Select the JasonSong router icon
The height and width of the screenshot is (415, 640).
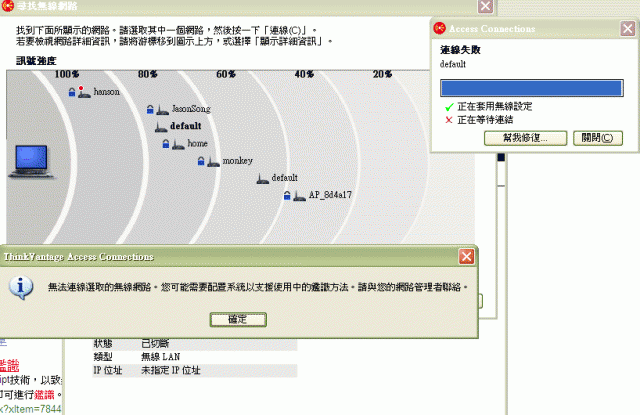(162, 110)
